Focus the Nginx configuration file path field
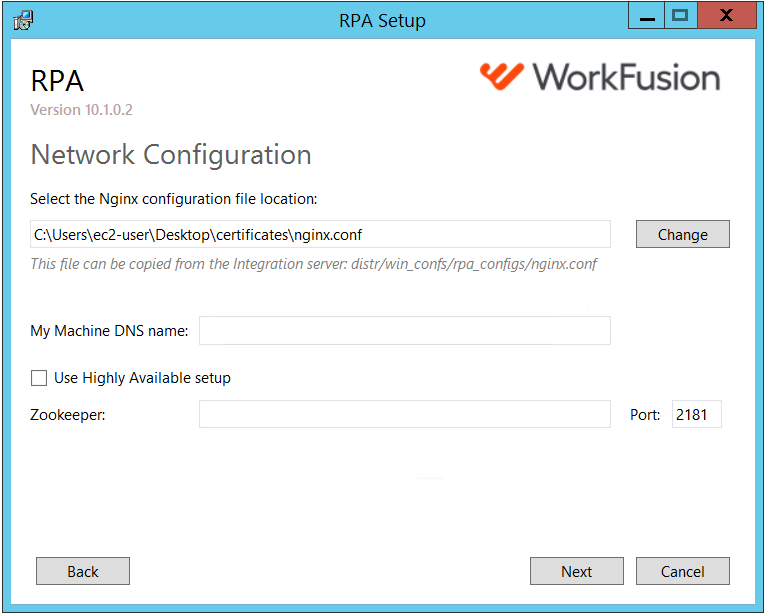The image size is (766, 615). point(320,234)
